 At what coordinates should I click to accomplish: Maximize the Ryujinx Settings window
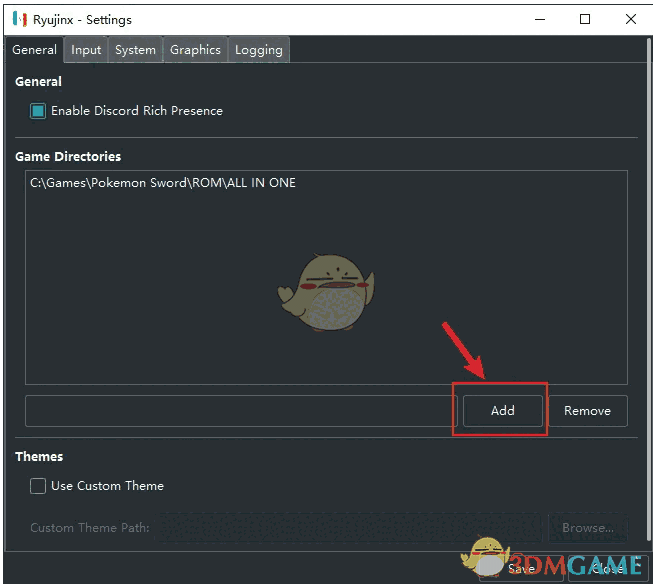click(x=585, y=19)
